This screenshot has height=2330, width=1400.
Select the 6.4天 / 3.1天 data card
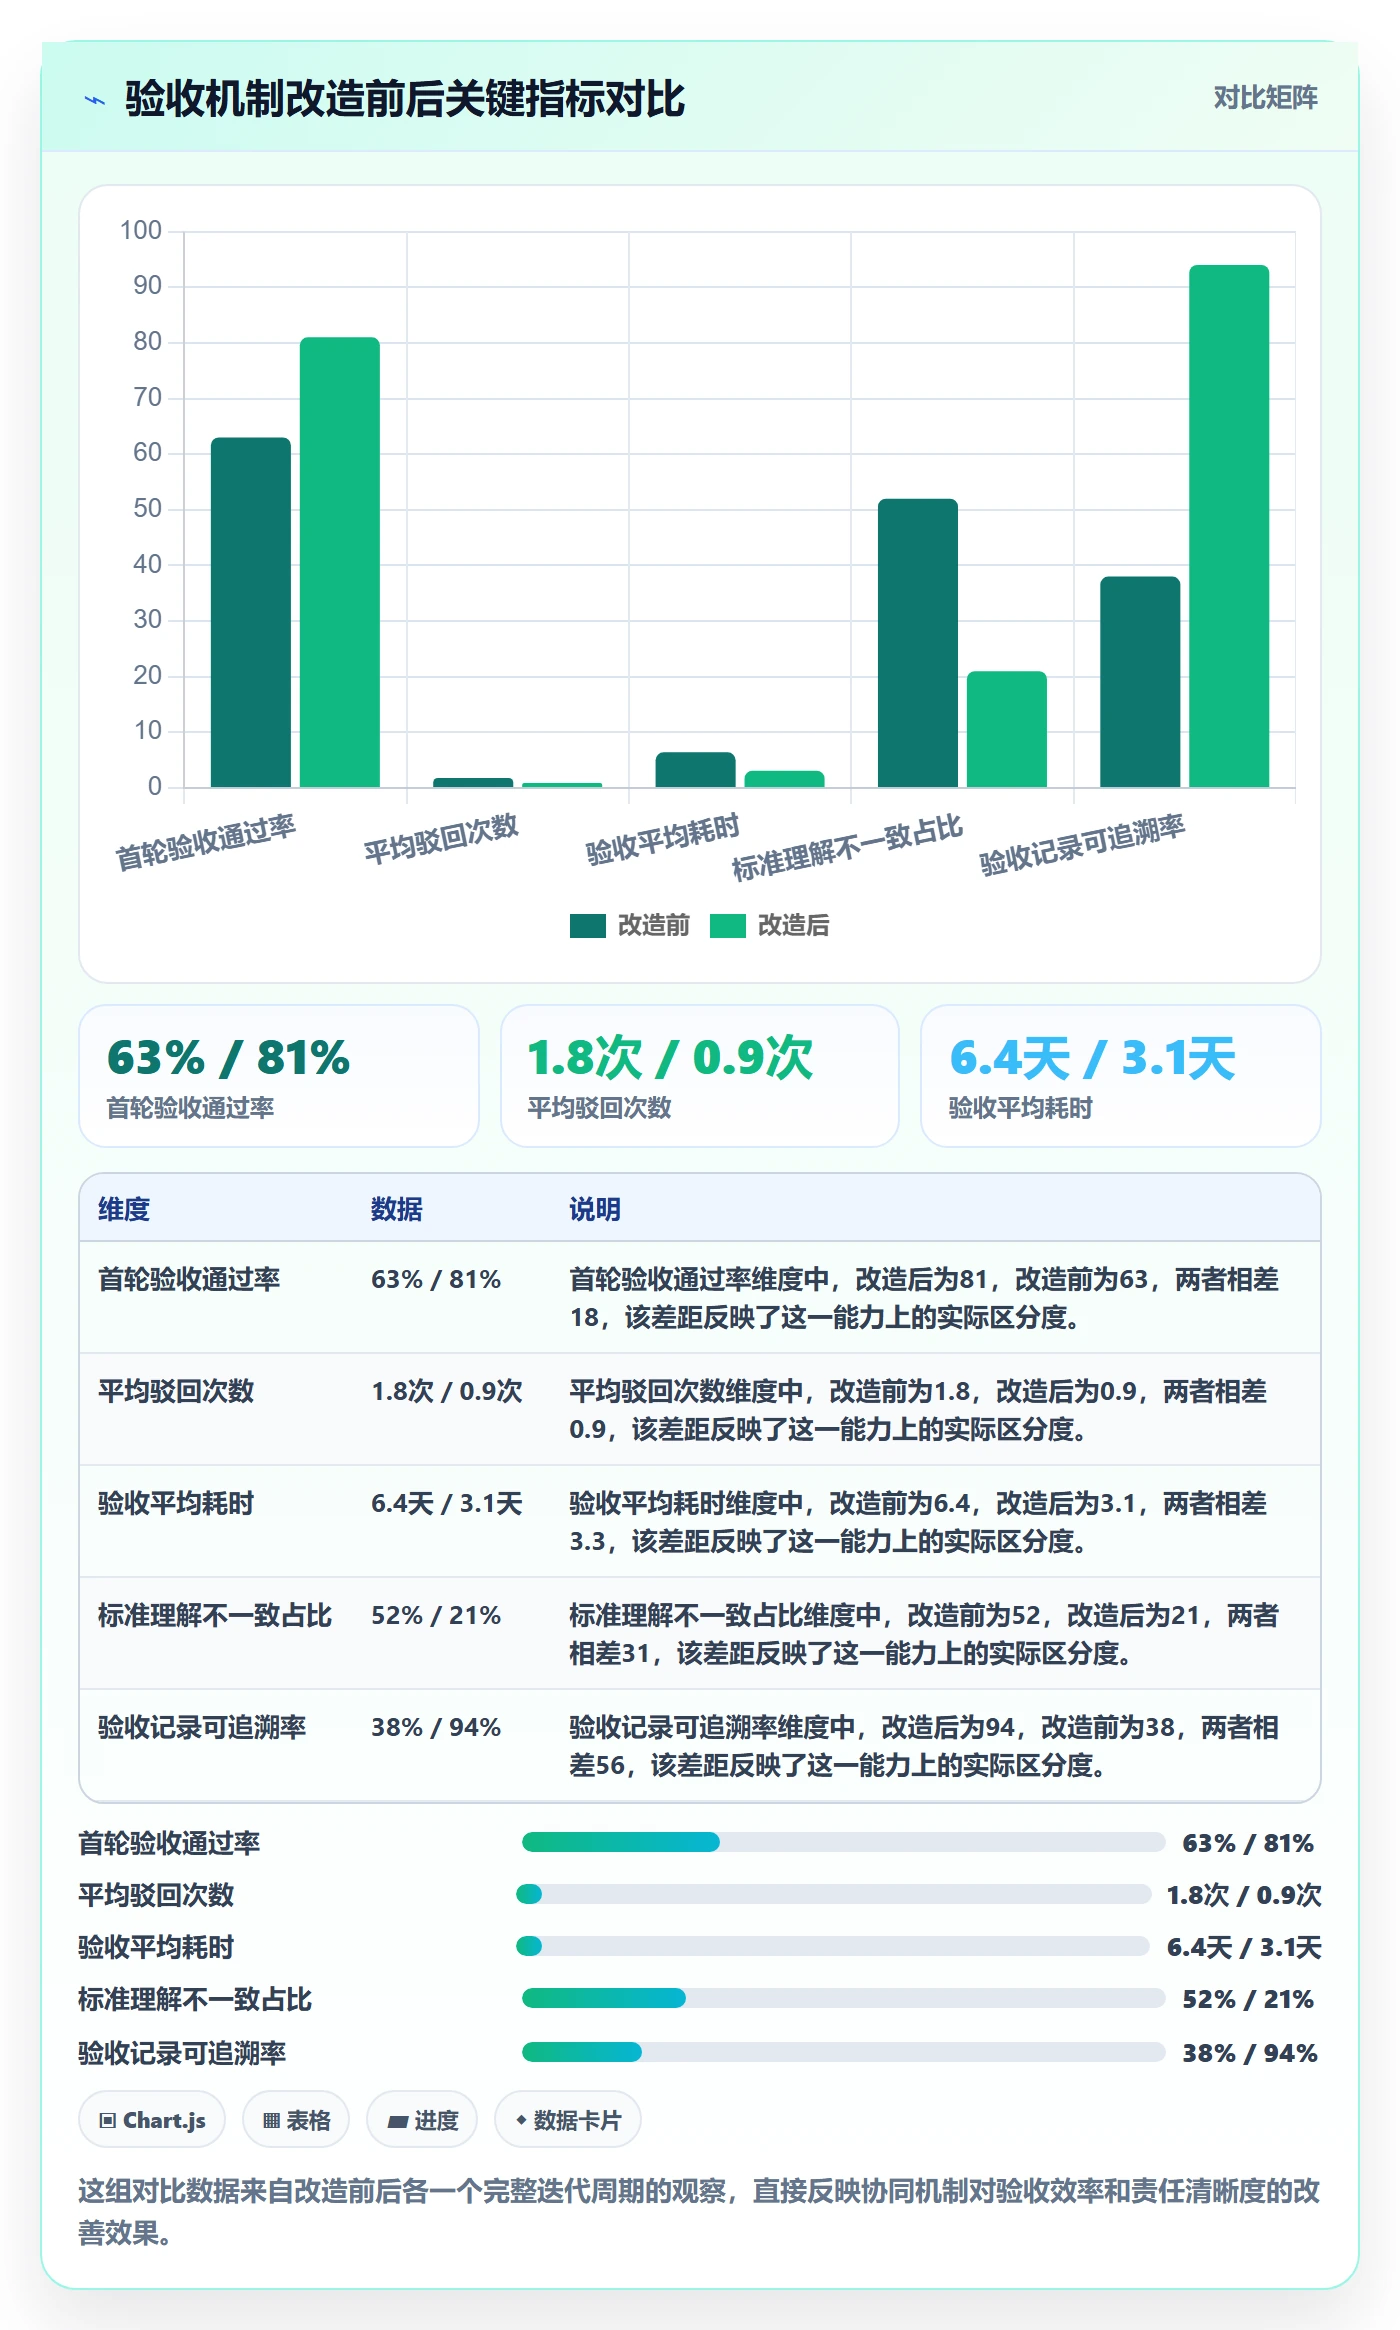pos(1121,1076)
